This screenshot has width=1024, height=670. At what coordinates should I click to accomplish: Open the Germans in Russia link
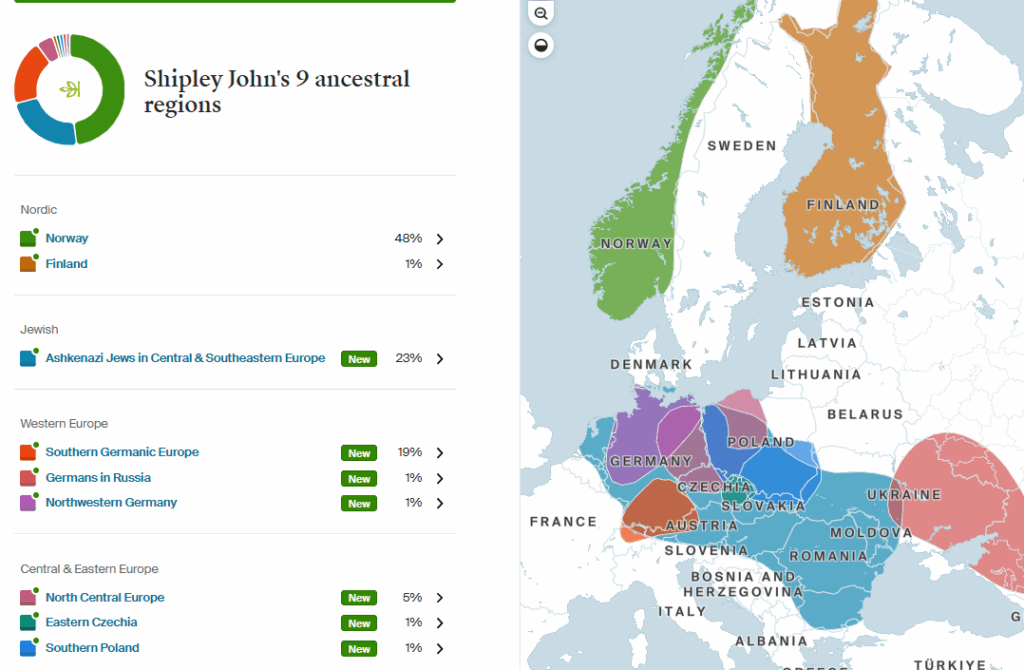coord(98,477)
